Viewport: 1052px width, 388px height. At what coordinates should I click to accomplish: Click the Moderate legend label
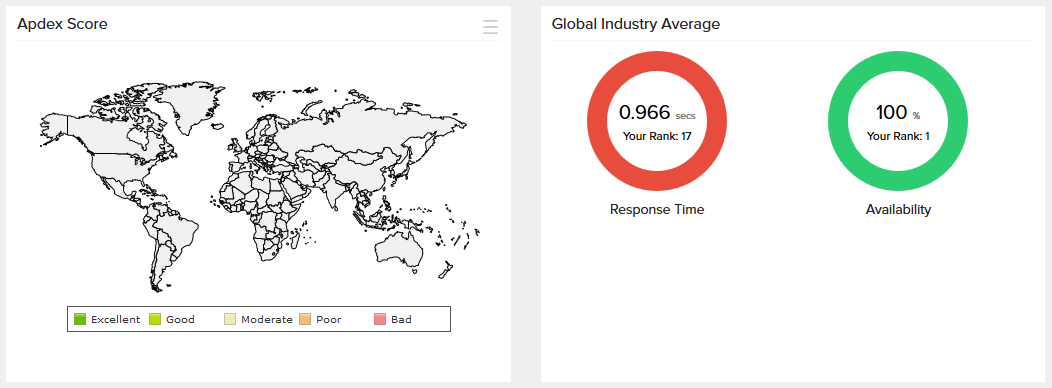[267, 320]
